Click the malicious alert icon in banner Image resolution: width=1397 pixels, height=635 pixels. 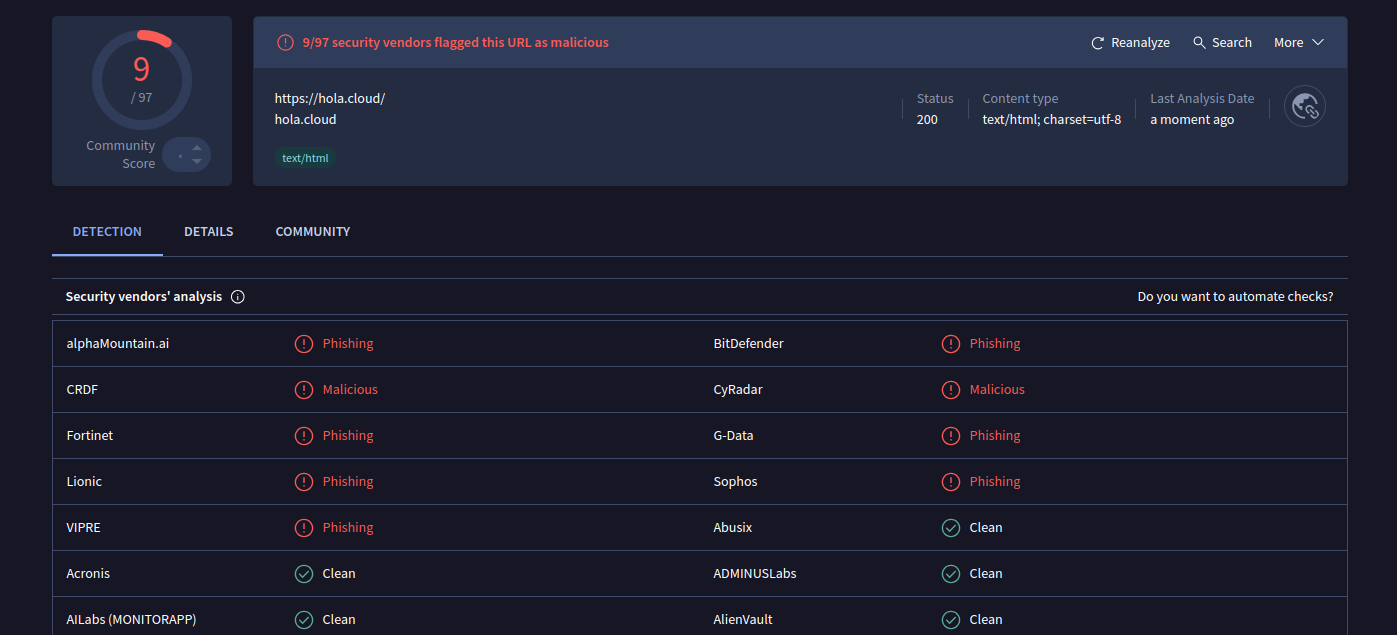[x=285, y=43]
